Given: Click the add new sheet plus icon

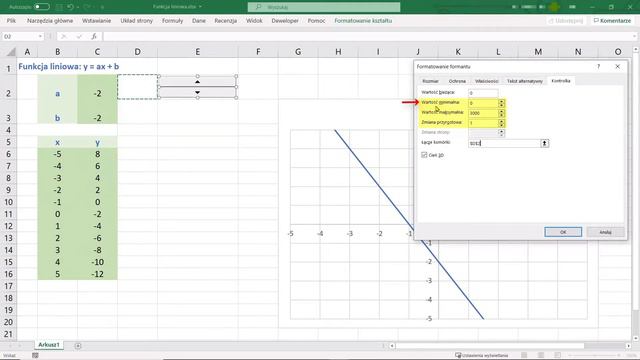Looking at the screenshot, I should (78, 346).
